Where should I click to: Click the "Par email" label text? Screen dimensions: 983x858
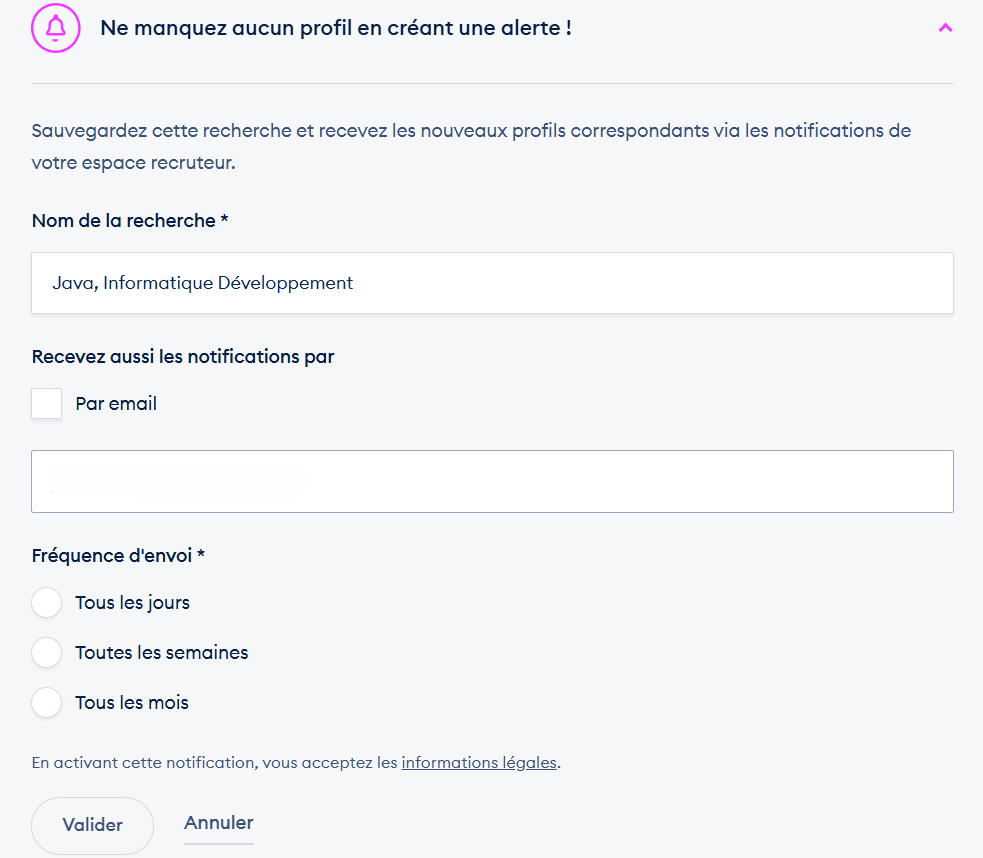pos(116,404)
